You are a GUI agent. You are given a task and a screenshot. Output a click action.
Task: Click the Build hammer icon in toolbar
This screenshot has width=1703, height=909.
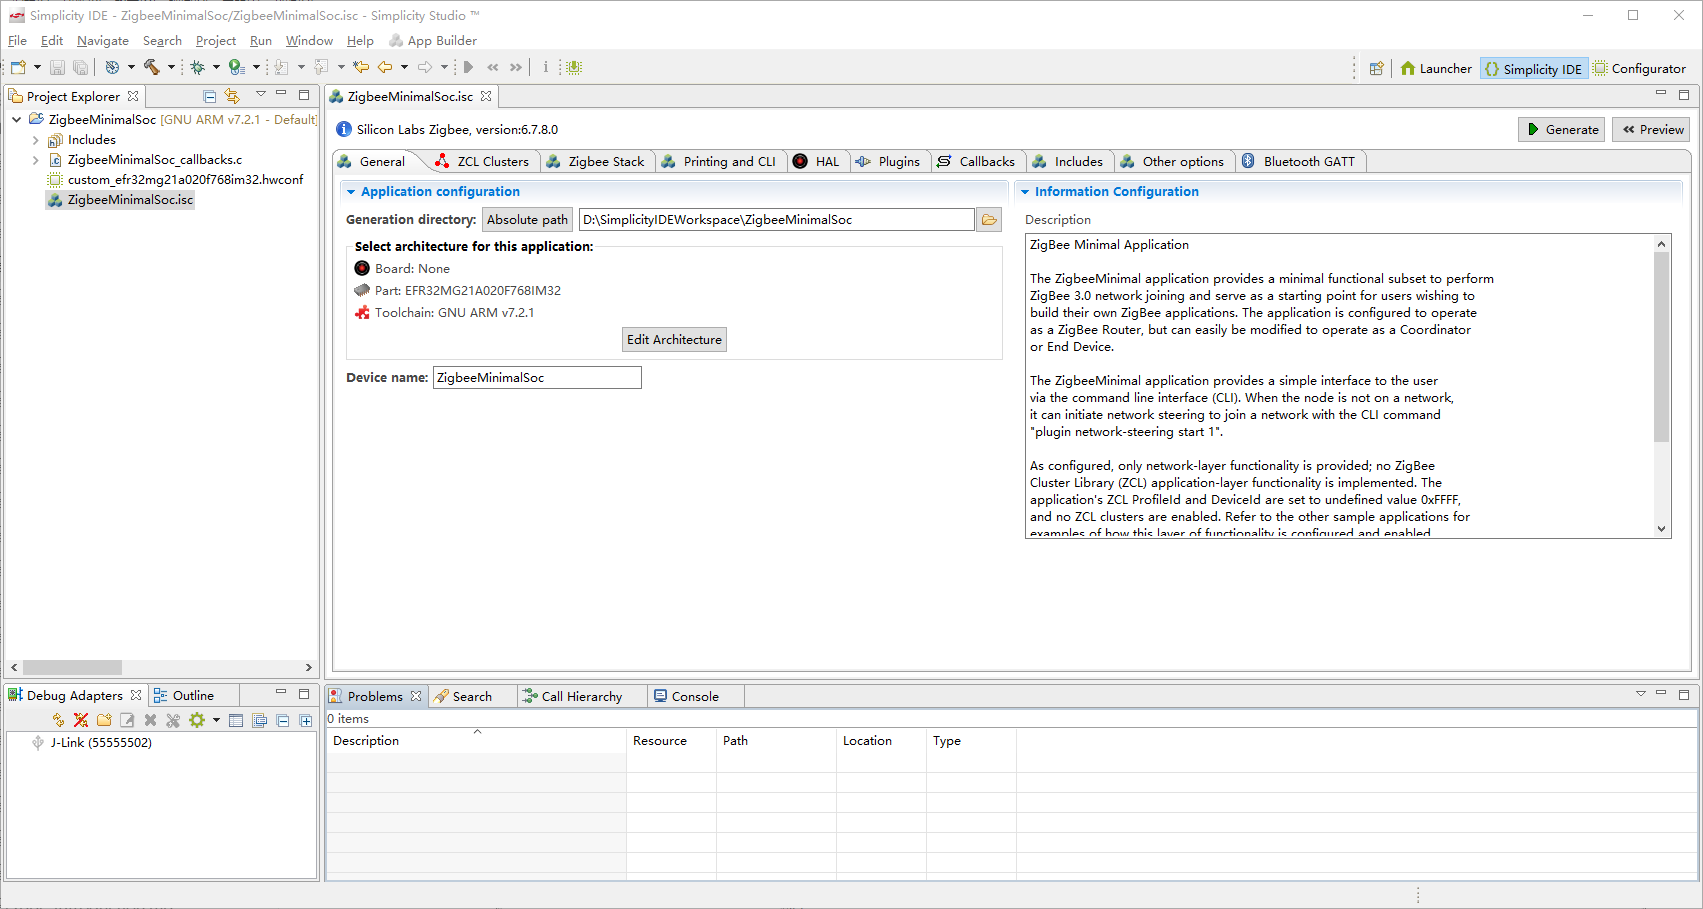(152, 67)
